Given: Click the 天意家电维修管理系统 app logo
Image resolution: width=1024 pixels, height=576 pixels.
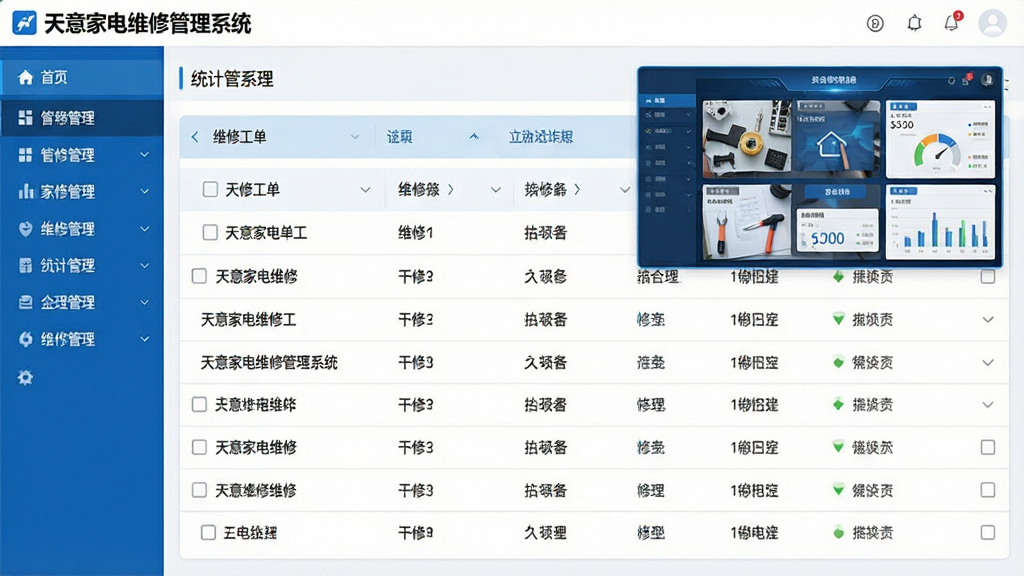Looking at the screenshot, I should [25, 23].
